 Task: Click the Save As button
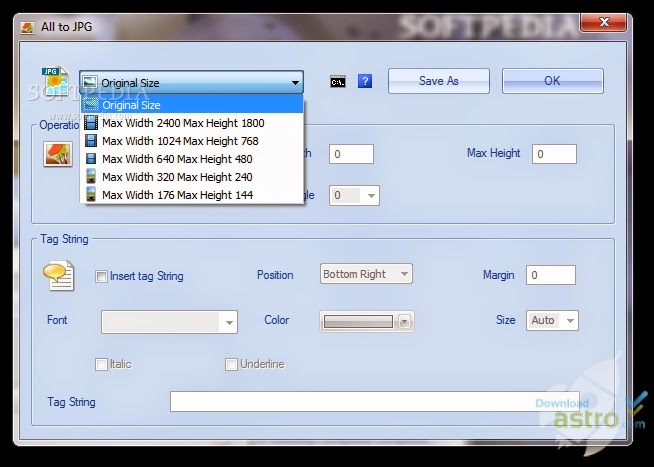point(439,81)
